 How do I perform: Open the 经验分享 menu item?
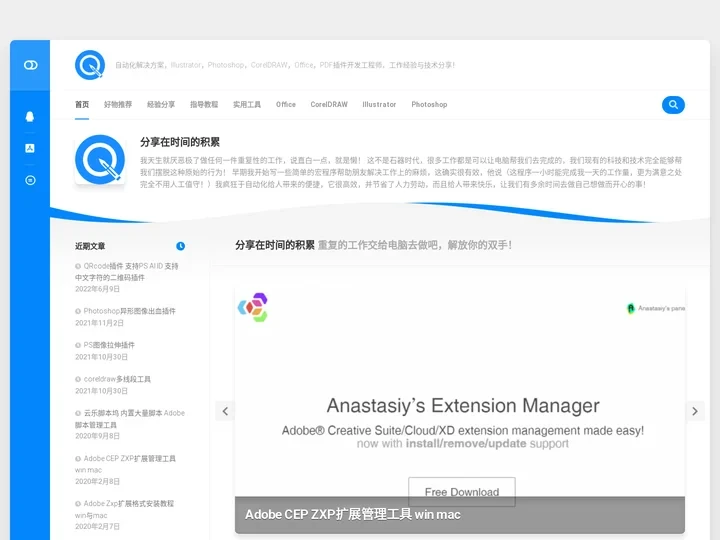click(161, 105)
